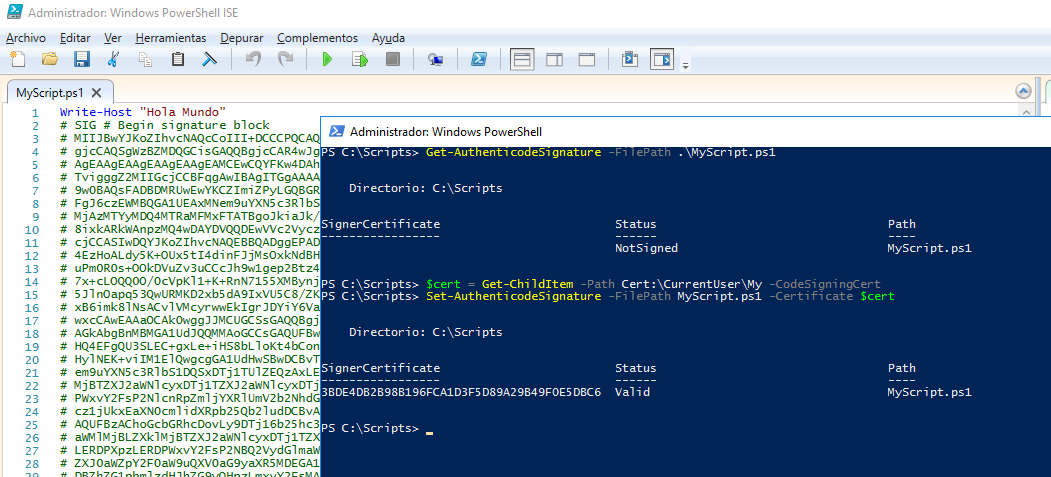Viewport: 1051px width, 477px height.
Task: Click the Windows PowerShell console title icon
Action: point(337,131)
